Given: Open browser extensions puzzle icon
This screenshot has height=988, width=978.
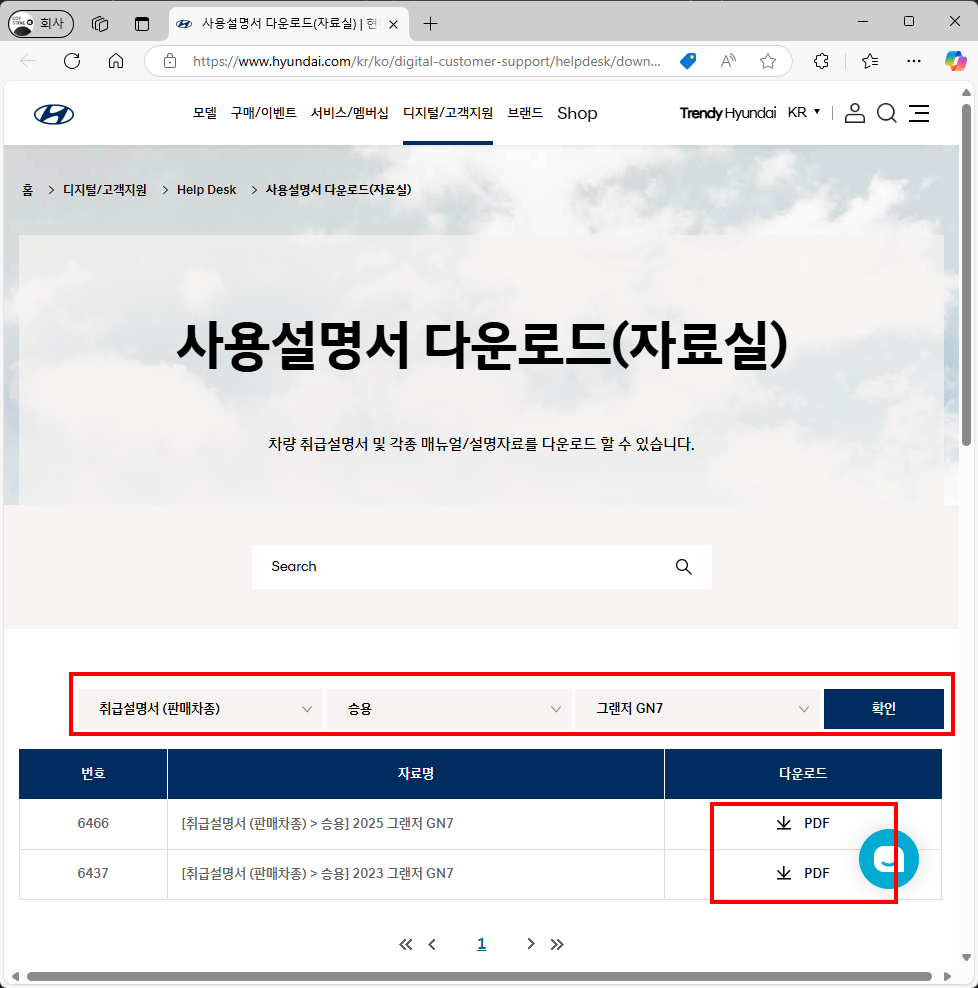Looking at the screenshot, I should click(x=821, y=61).
